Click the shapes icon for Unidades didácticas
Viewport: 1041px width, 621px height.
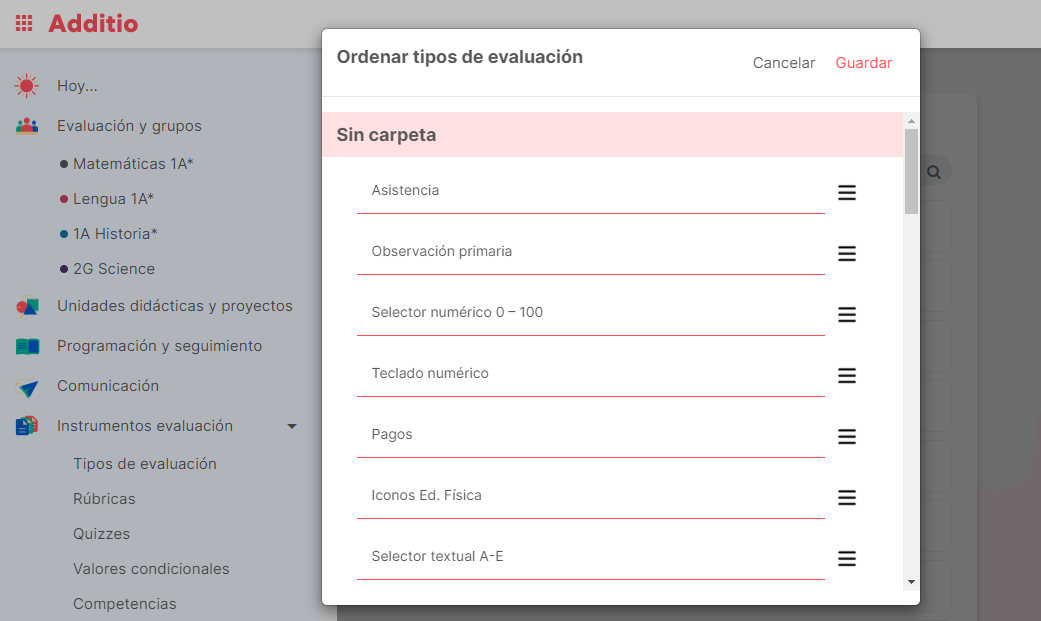pyautogui.click(x=27, y=306)
